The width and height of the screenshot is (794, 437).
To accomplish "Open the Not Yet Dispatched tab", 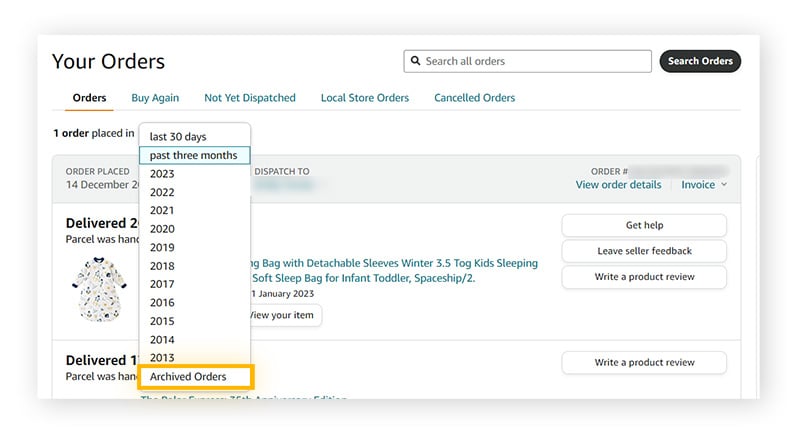I will [250, 98].
